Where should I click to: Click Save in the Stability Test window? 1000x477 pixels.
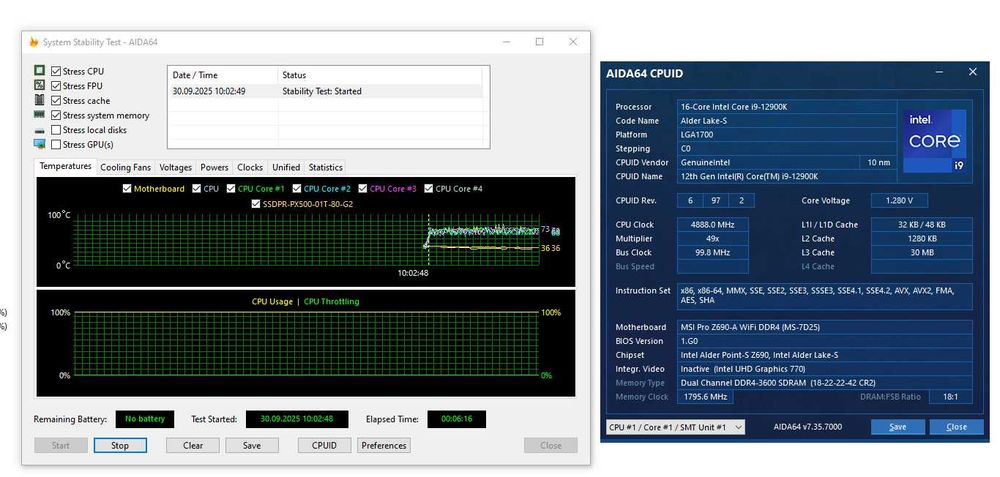(252, 445)
